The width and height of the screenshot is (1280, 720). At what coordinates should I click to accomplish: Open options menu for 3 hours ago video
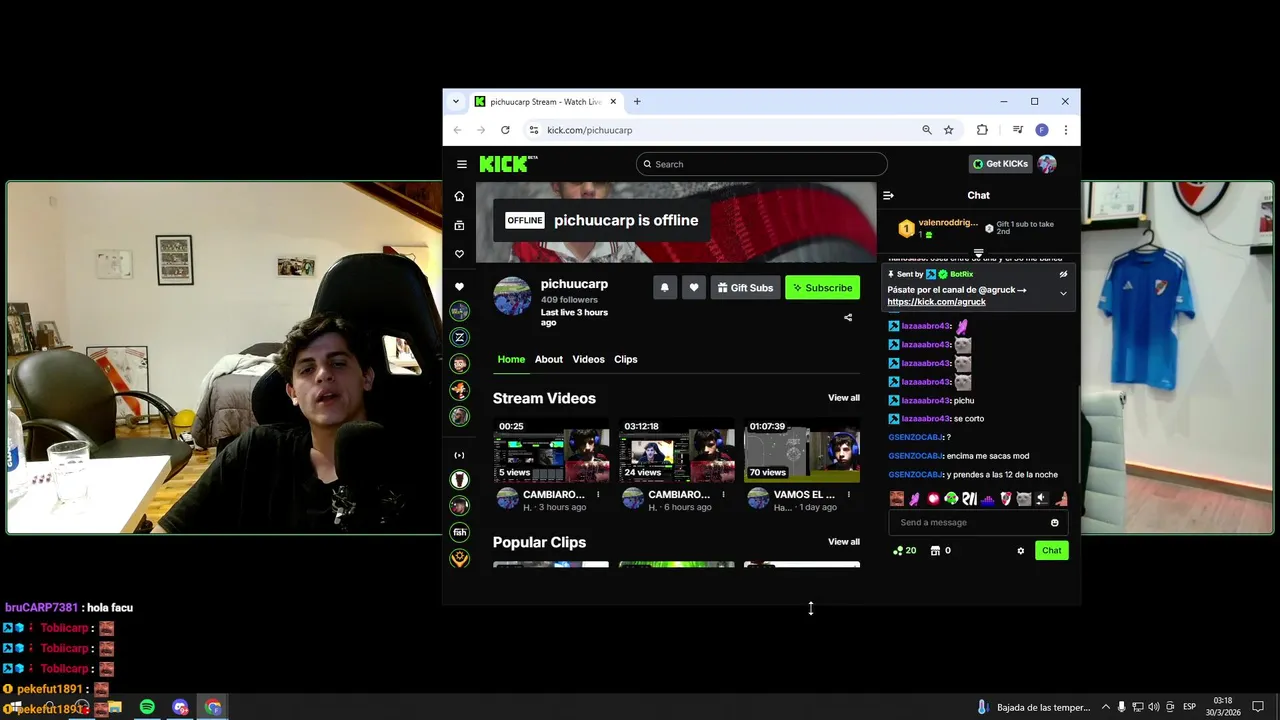(598, 495)
